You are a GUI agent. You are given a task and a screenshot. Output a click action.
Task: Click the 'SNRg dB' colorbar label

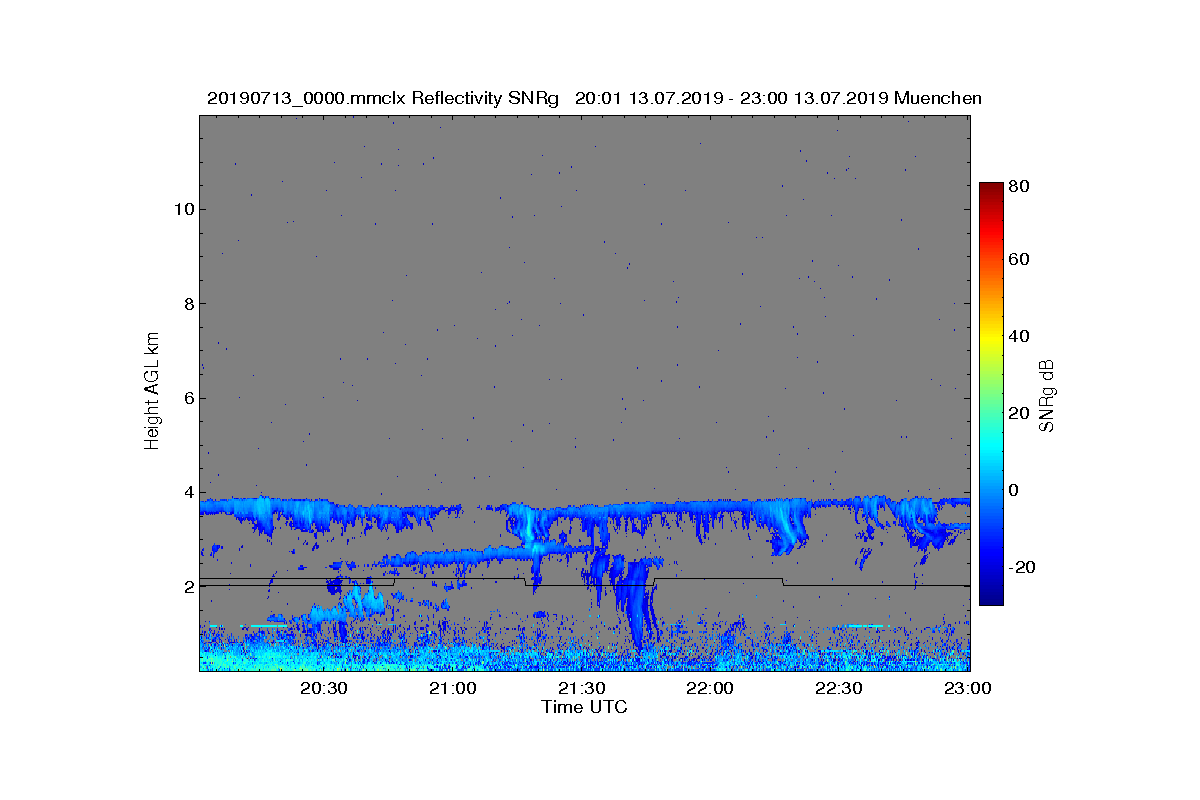coord(1047,396)
